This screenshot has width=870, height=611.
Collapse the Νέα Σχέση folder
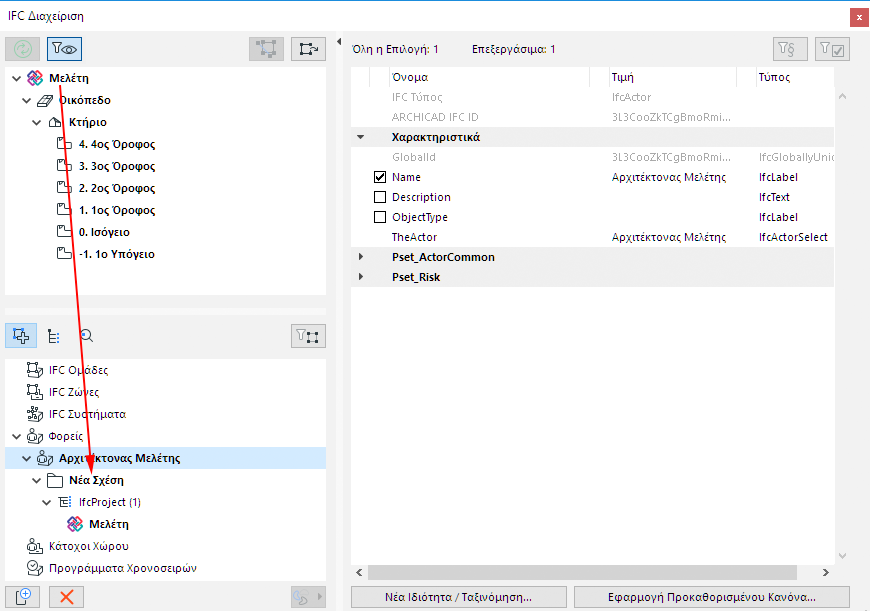(37, 480)
